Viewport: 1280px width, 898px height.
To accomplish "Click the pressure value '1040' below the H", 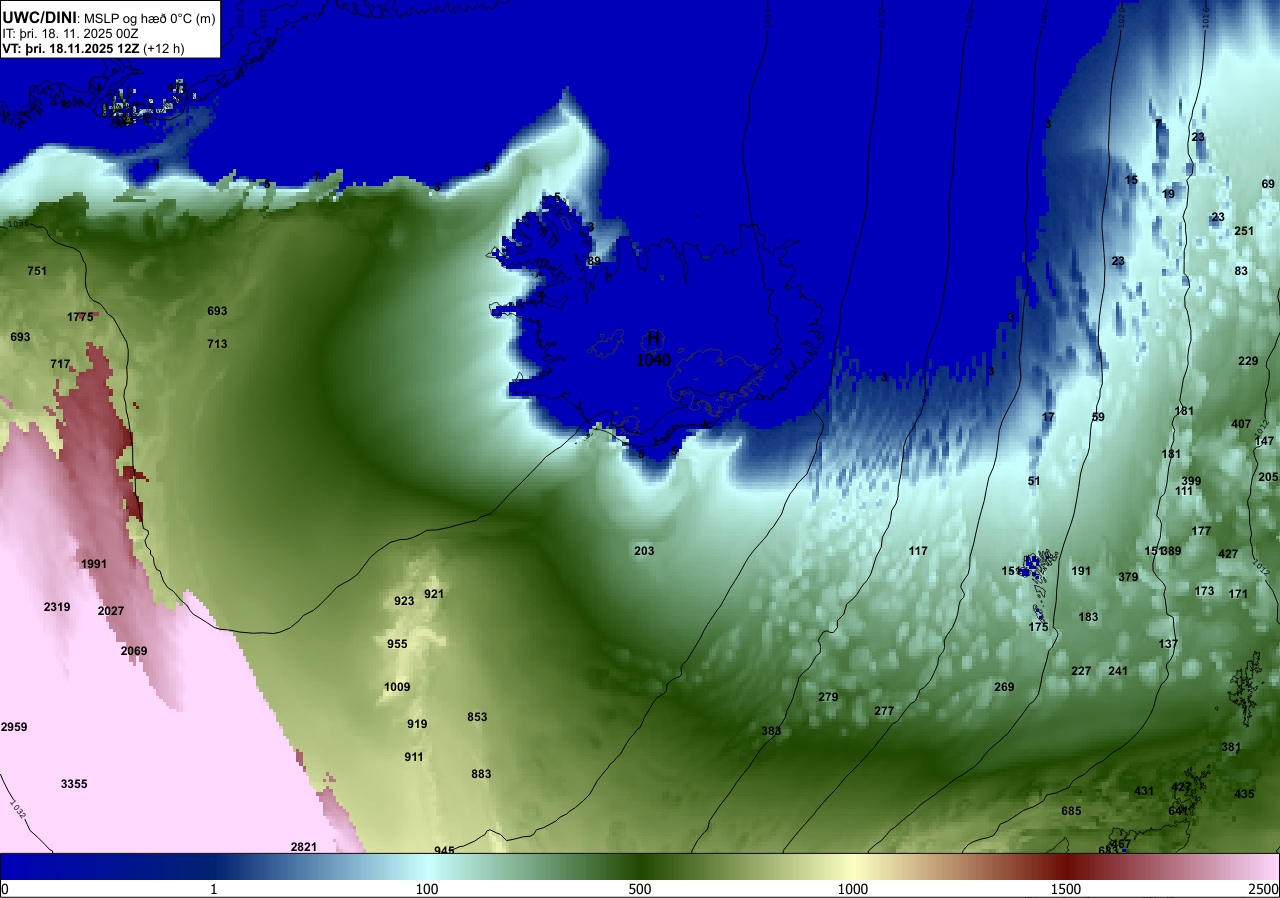I will click(654, 360).
